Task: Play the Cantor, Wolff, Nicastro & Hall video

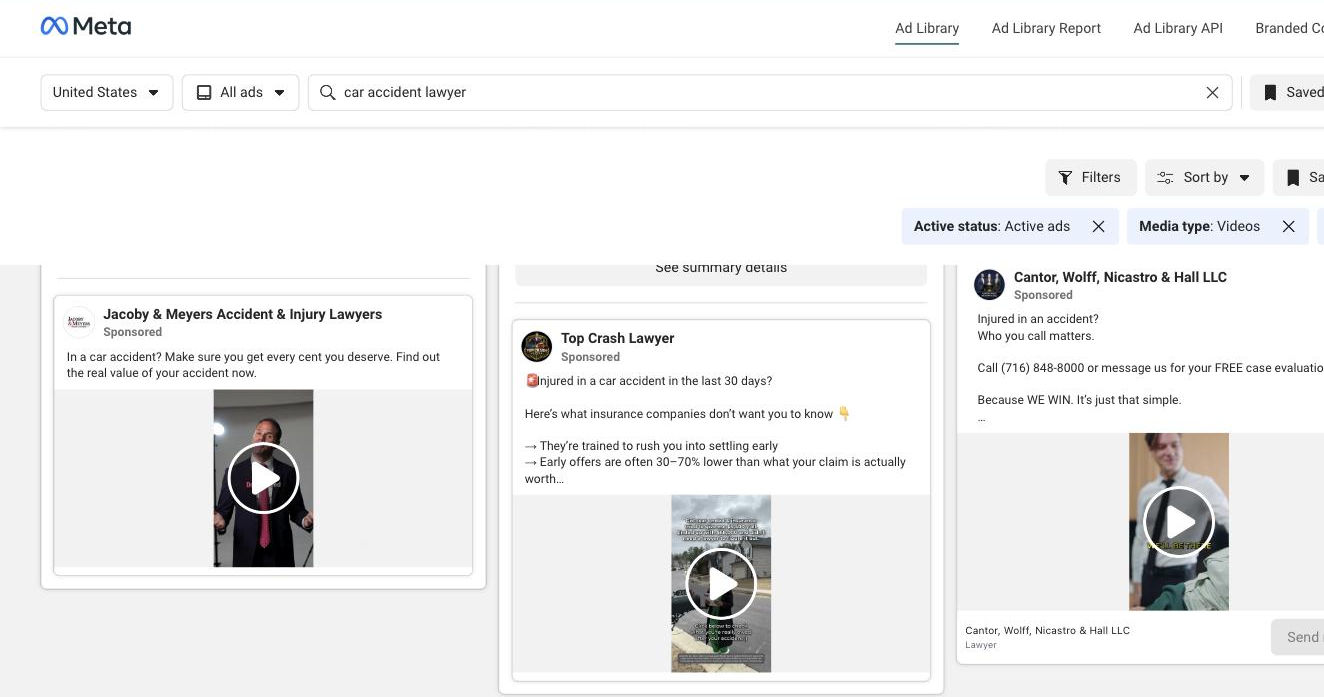Action: (1179, 522)
